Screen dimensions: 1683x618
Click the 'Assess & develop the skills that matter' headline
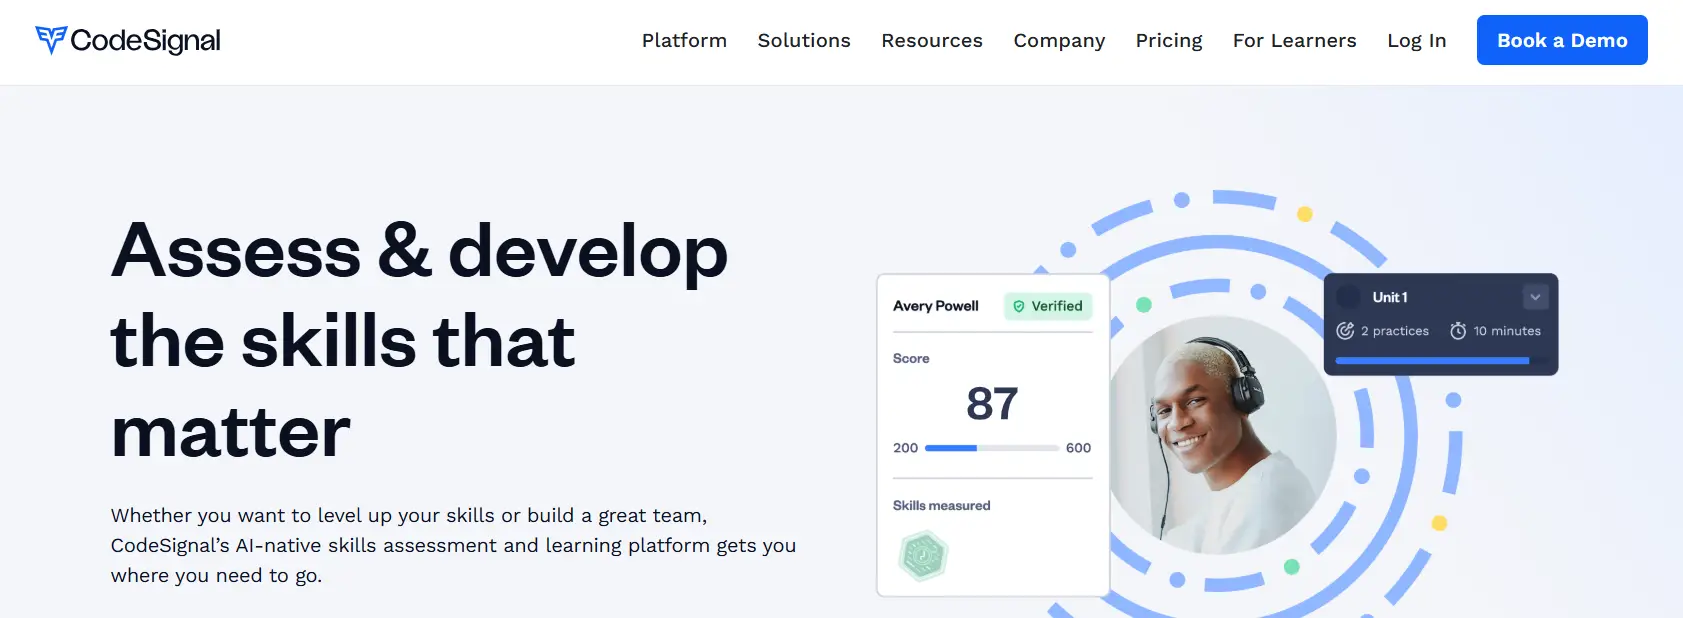[420, 340]
